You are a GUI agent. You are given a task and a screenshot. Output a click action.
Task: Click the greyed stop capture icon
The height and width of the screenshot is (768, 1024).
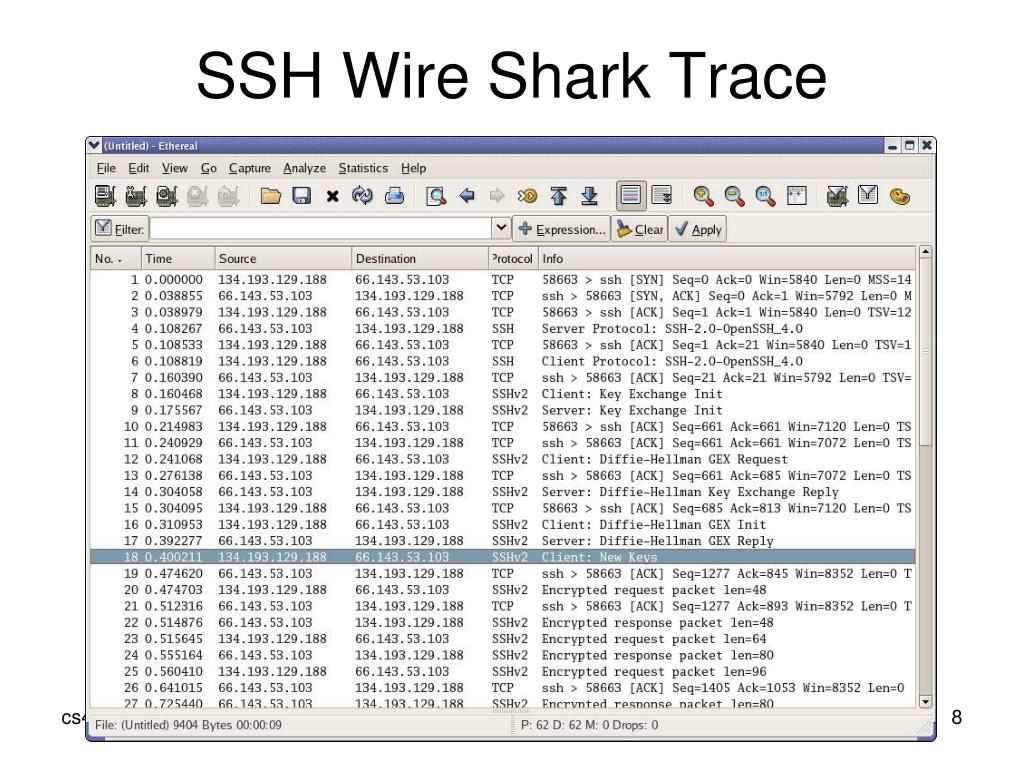click(x=197, y=196)
